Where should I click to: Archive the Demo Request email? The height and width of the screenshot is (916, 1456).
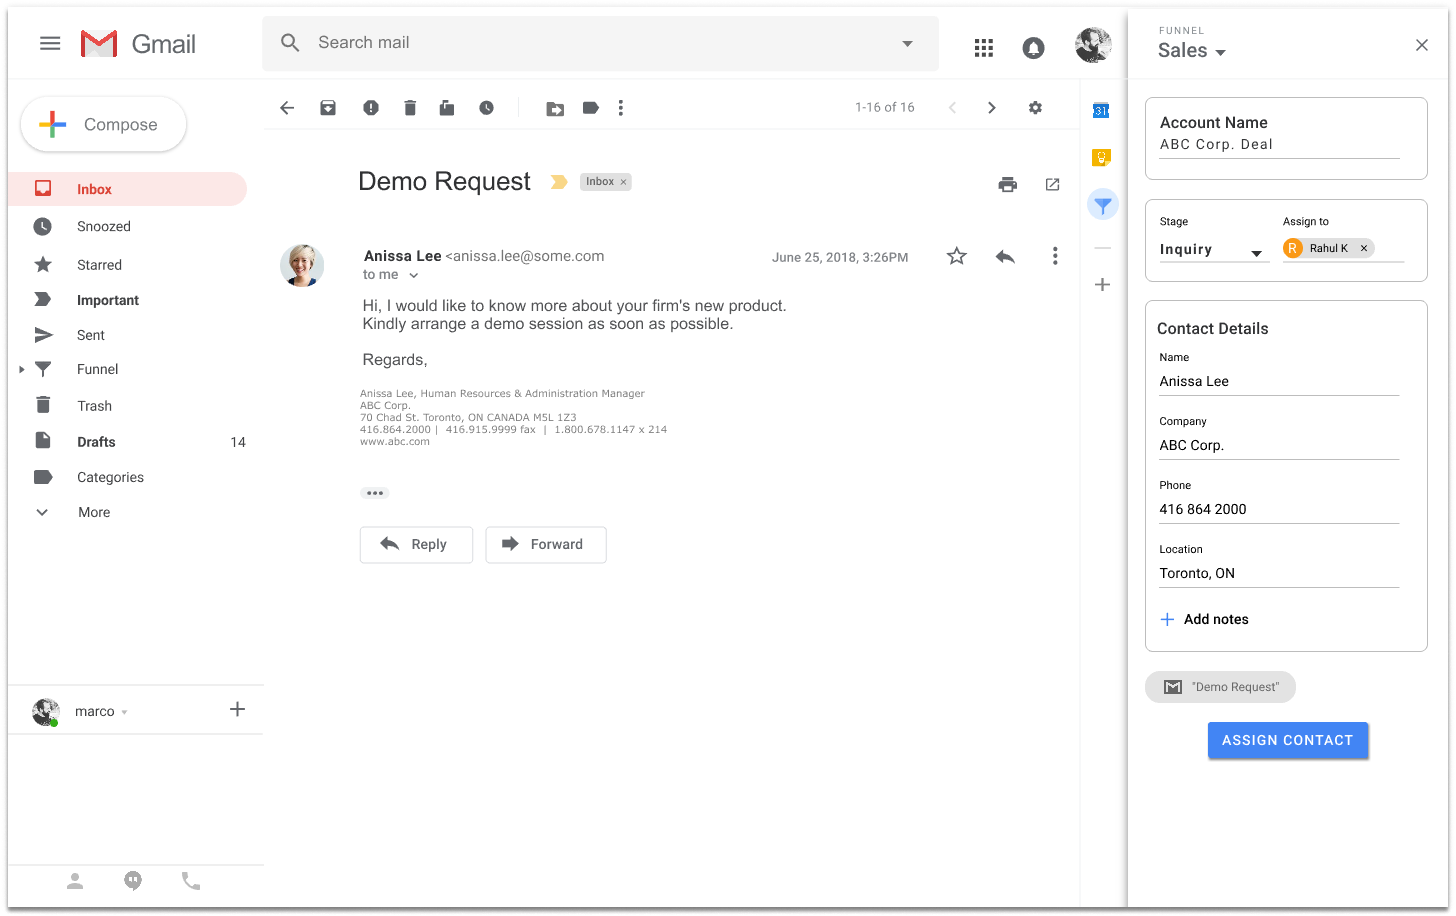click(x=328, y=108)
